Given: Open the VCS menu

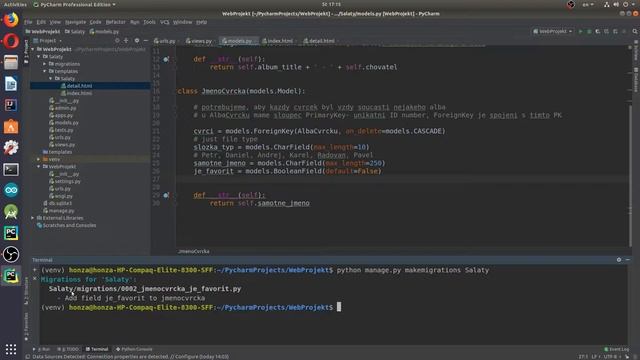Looking at the screenshot, I should point(164,22).
